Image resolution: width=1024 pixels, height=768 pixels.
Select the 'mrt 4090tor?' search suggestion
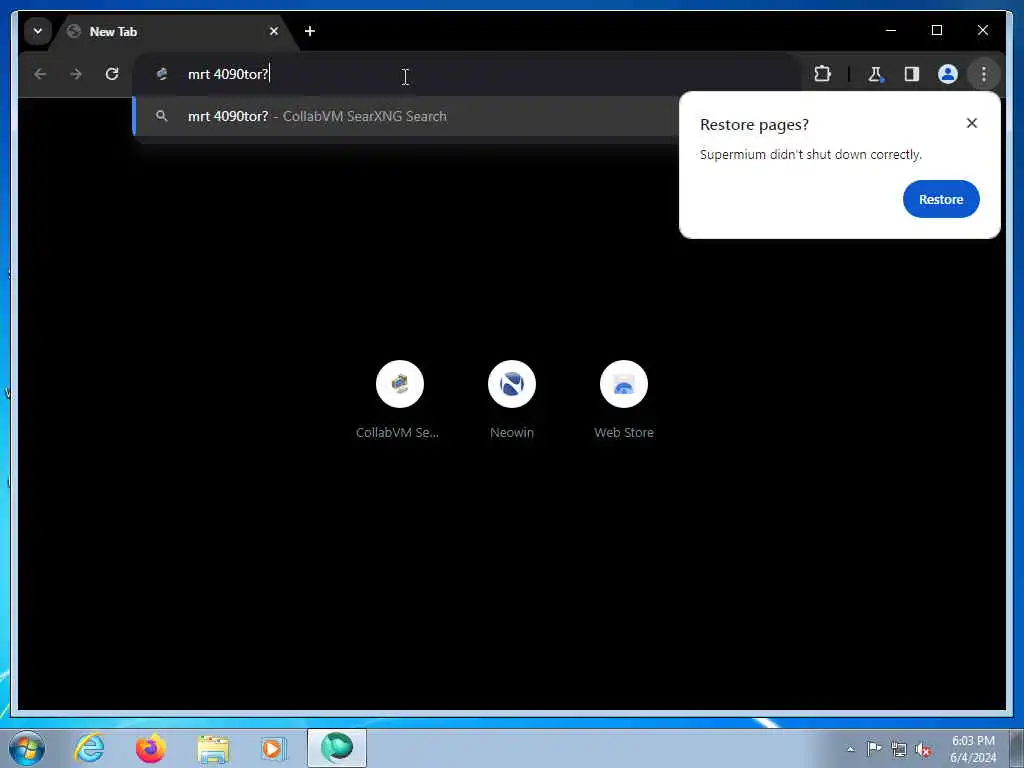406,116
